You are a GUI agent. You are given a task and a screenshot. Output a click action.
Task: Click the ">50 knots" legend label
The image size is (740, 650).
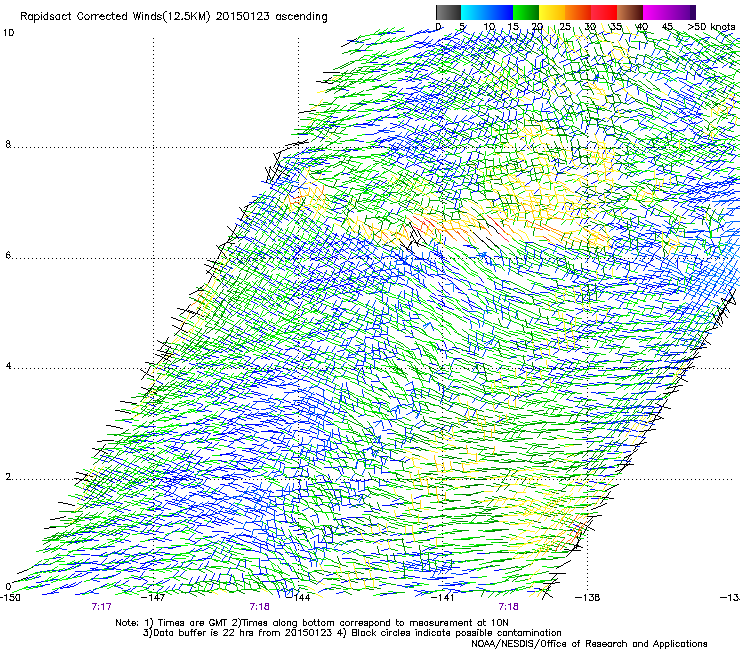(711, 26)
